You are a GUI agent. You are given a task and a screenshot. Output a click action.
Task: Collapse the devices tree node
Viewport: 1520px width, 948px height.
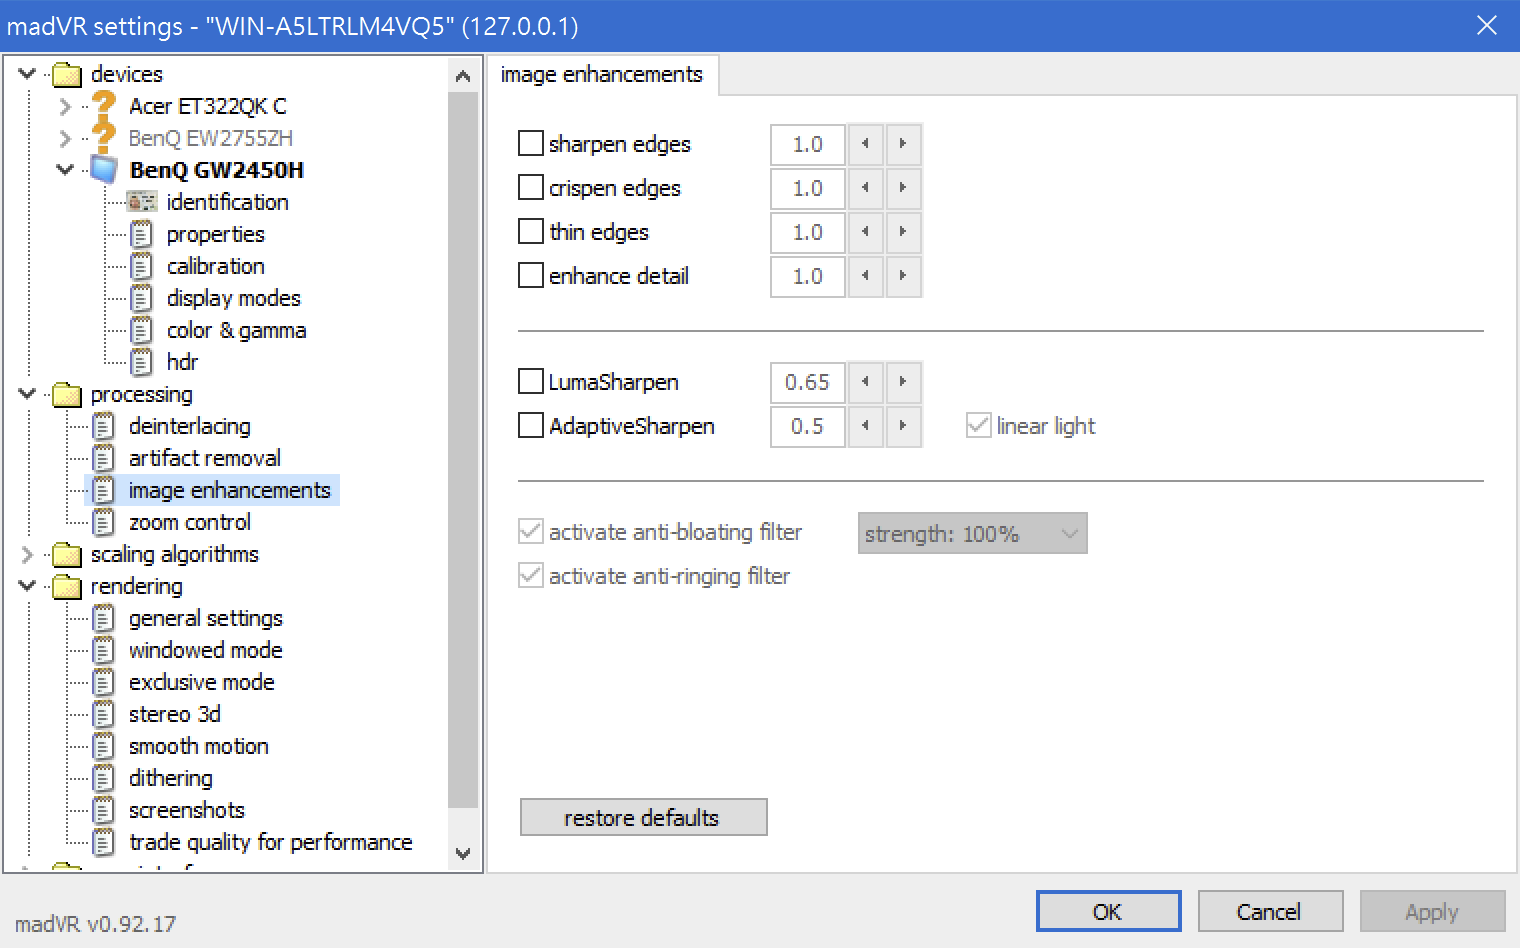28,73
